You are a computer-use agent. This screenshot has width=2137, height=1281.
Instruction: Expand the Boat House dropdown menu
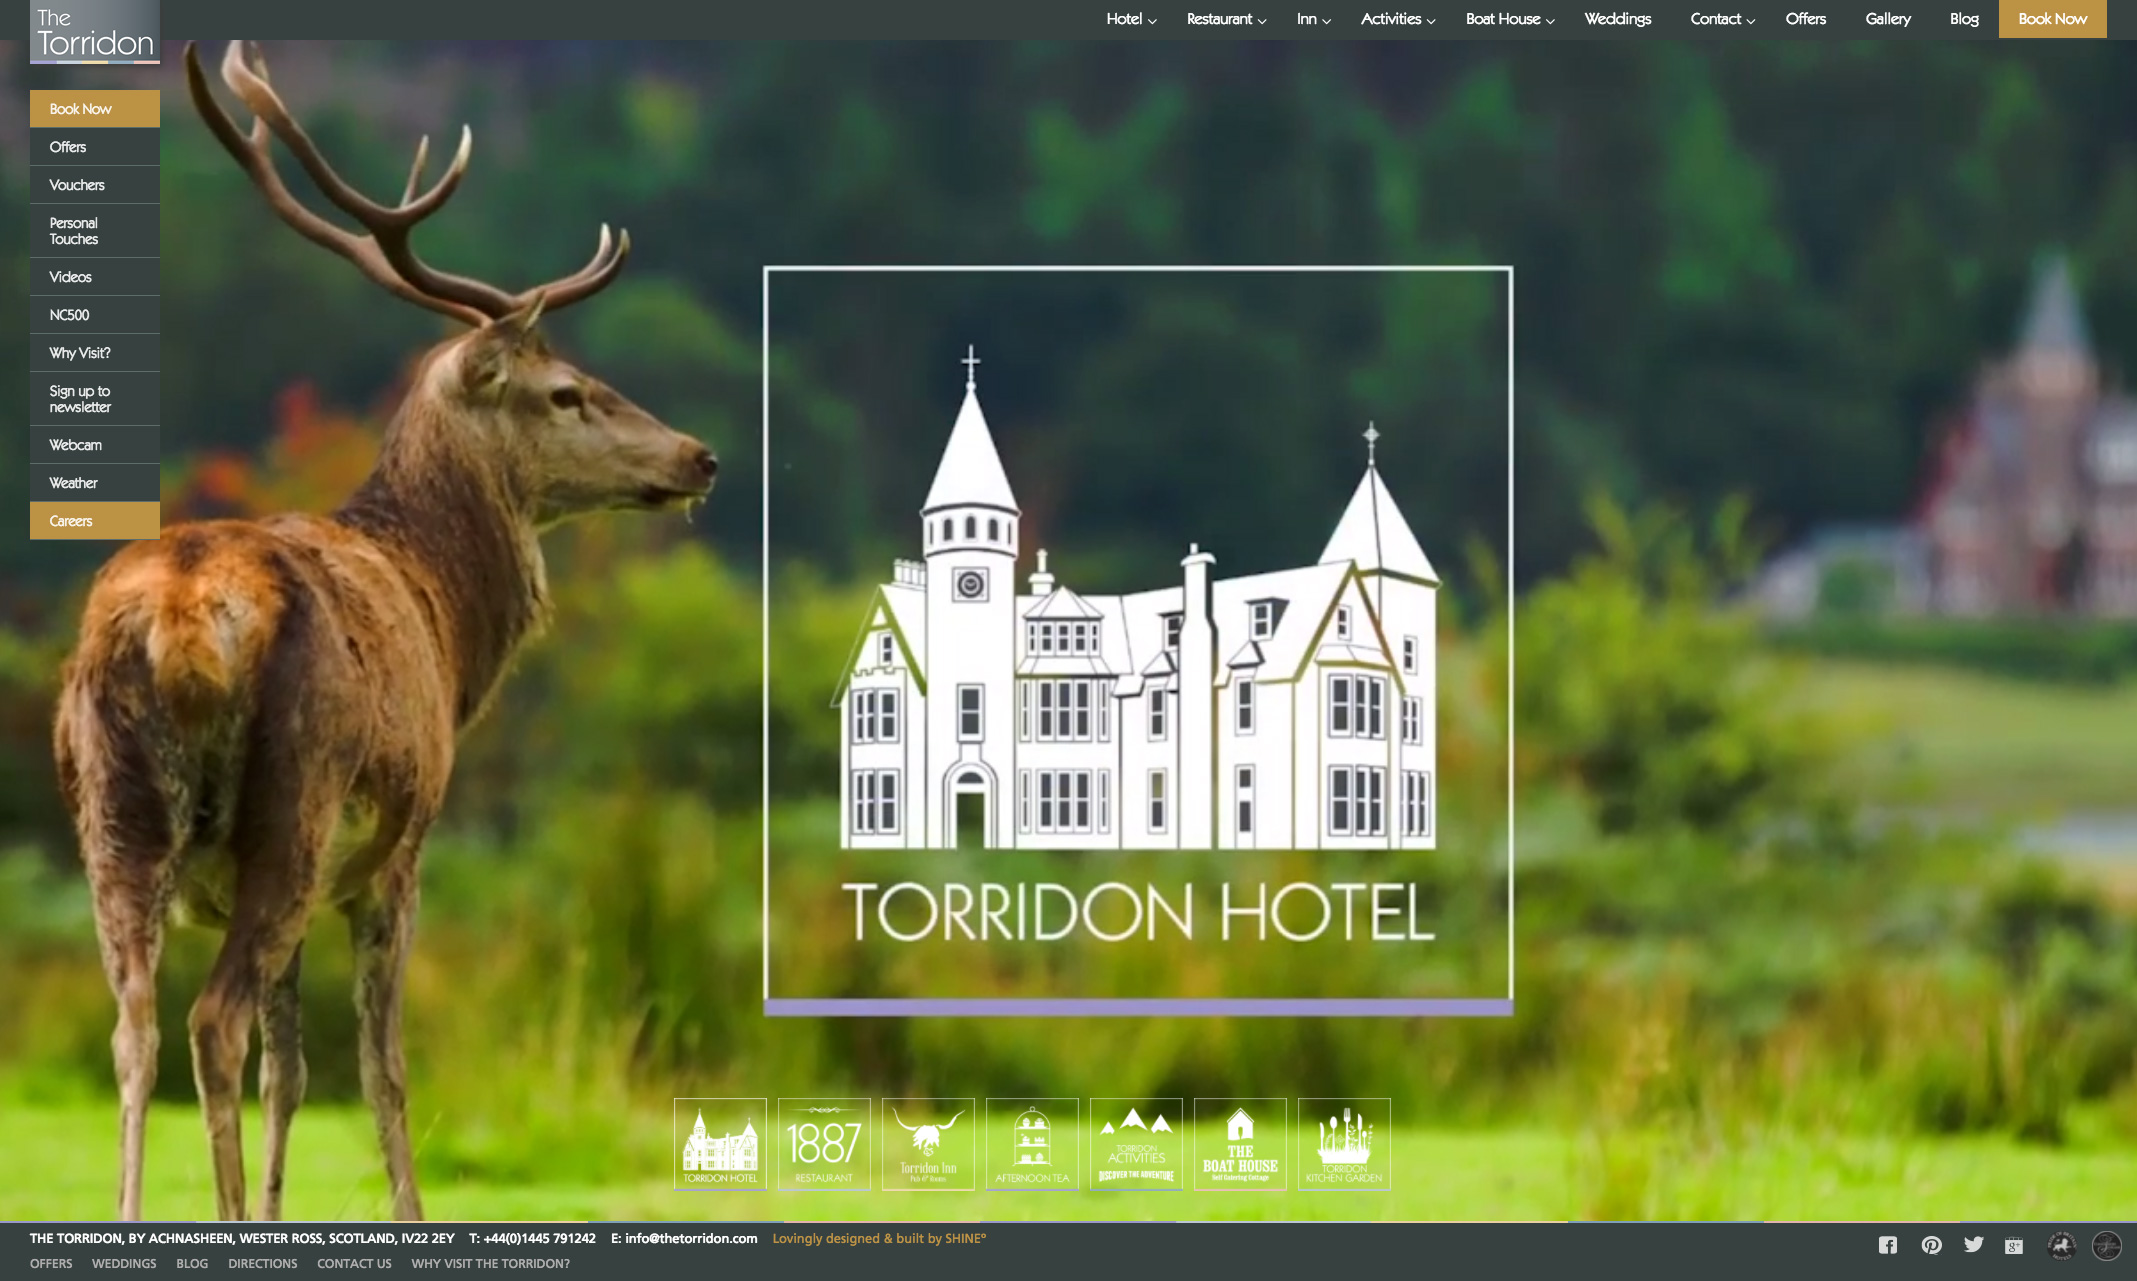click(1509, 19)
